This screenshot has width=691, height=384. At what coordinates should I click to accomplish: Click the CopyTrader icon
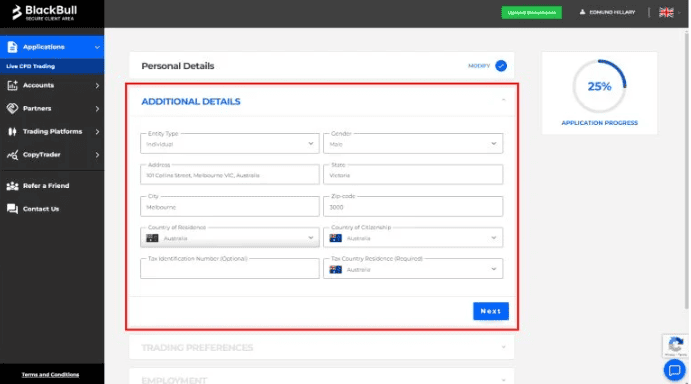pyautogui.click(x=12, y=155)
